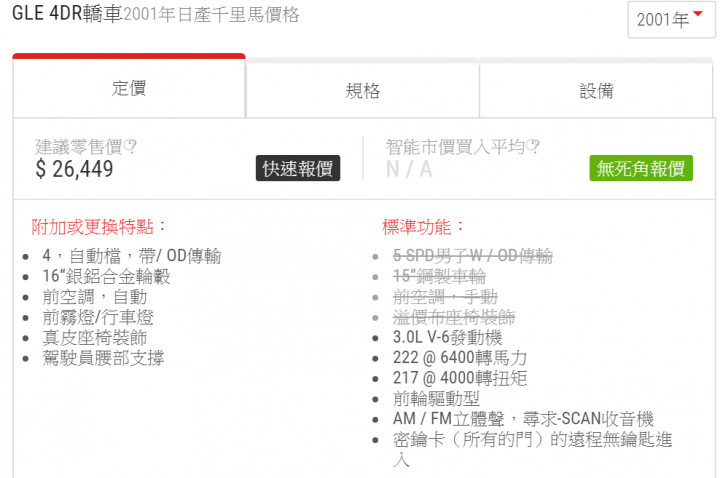
Task: Click the struck-through 15“鋼製車輪 item
Action: point(439,276)
